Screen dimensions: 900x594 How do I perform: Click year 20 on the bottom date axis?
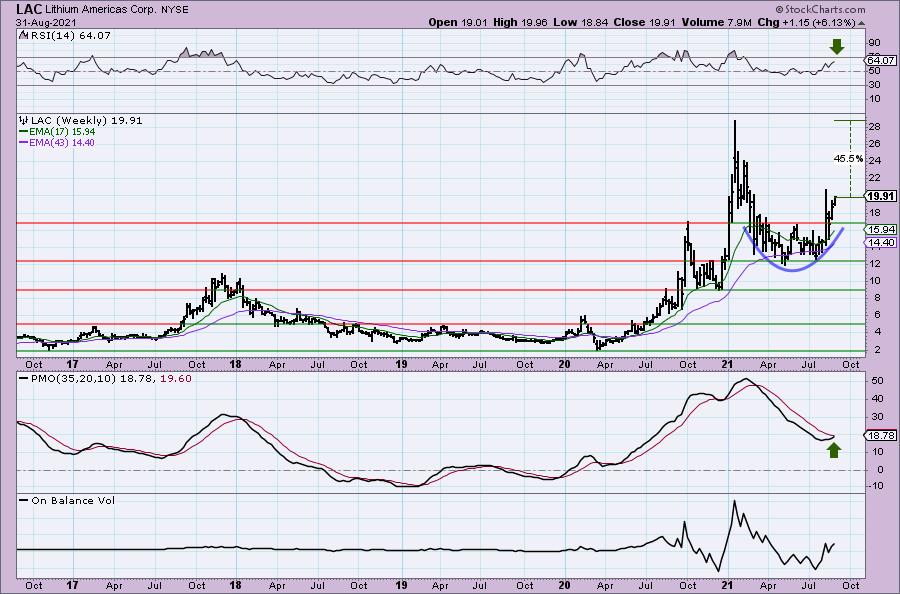[x=565, y=585]
